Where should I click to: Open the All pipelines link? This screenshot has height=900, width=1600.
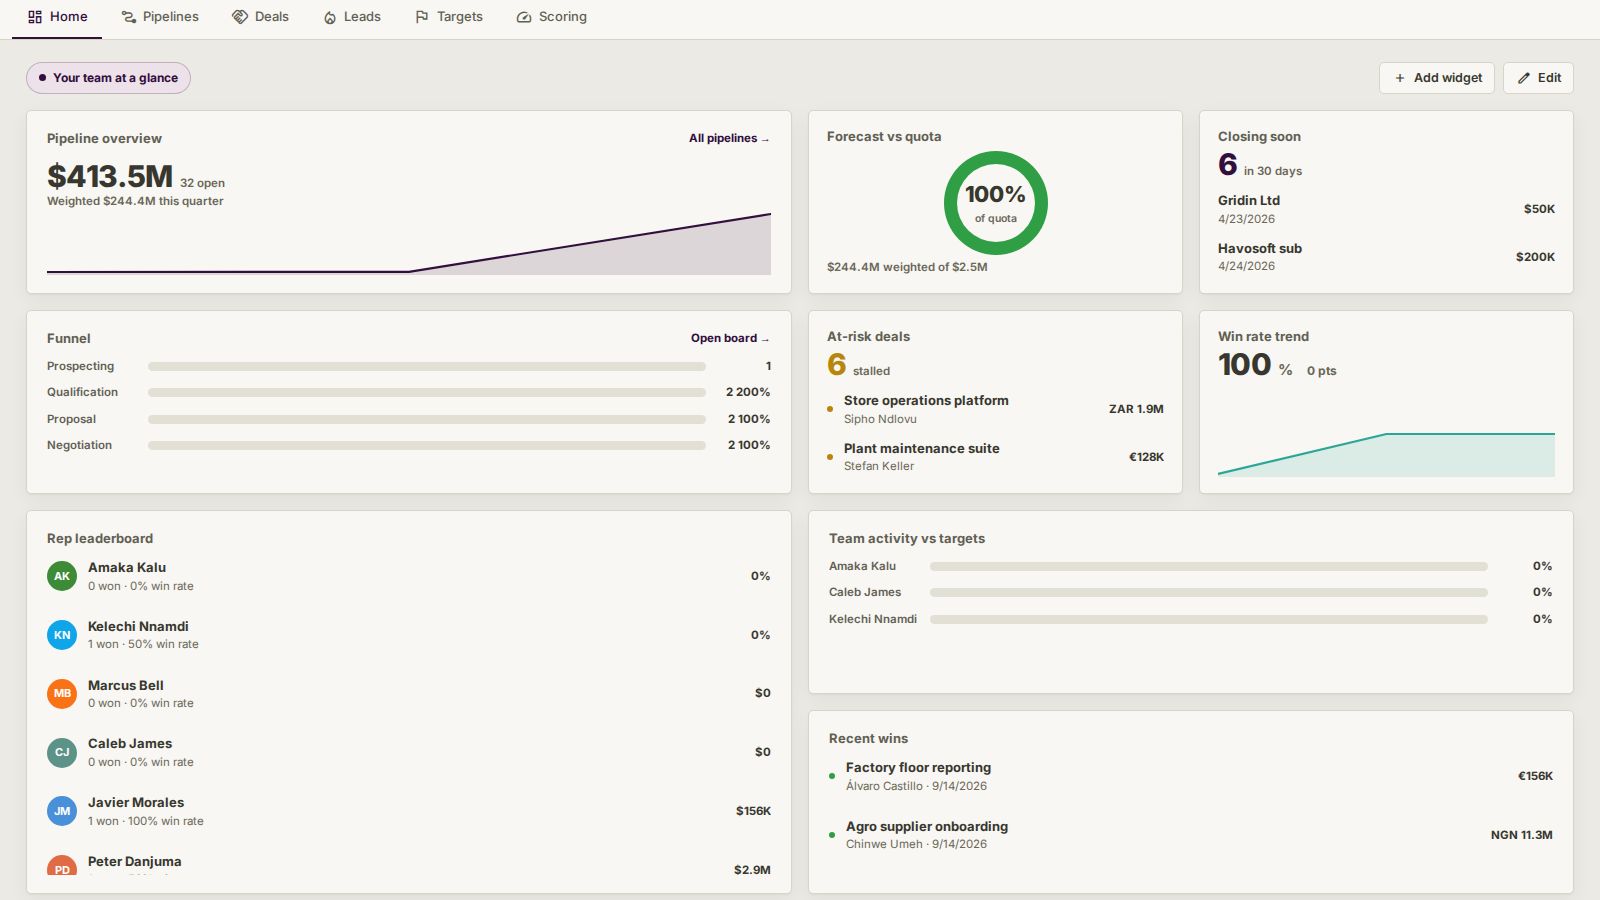click(x=729, y=138)
